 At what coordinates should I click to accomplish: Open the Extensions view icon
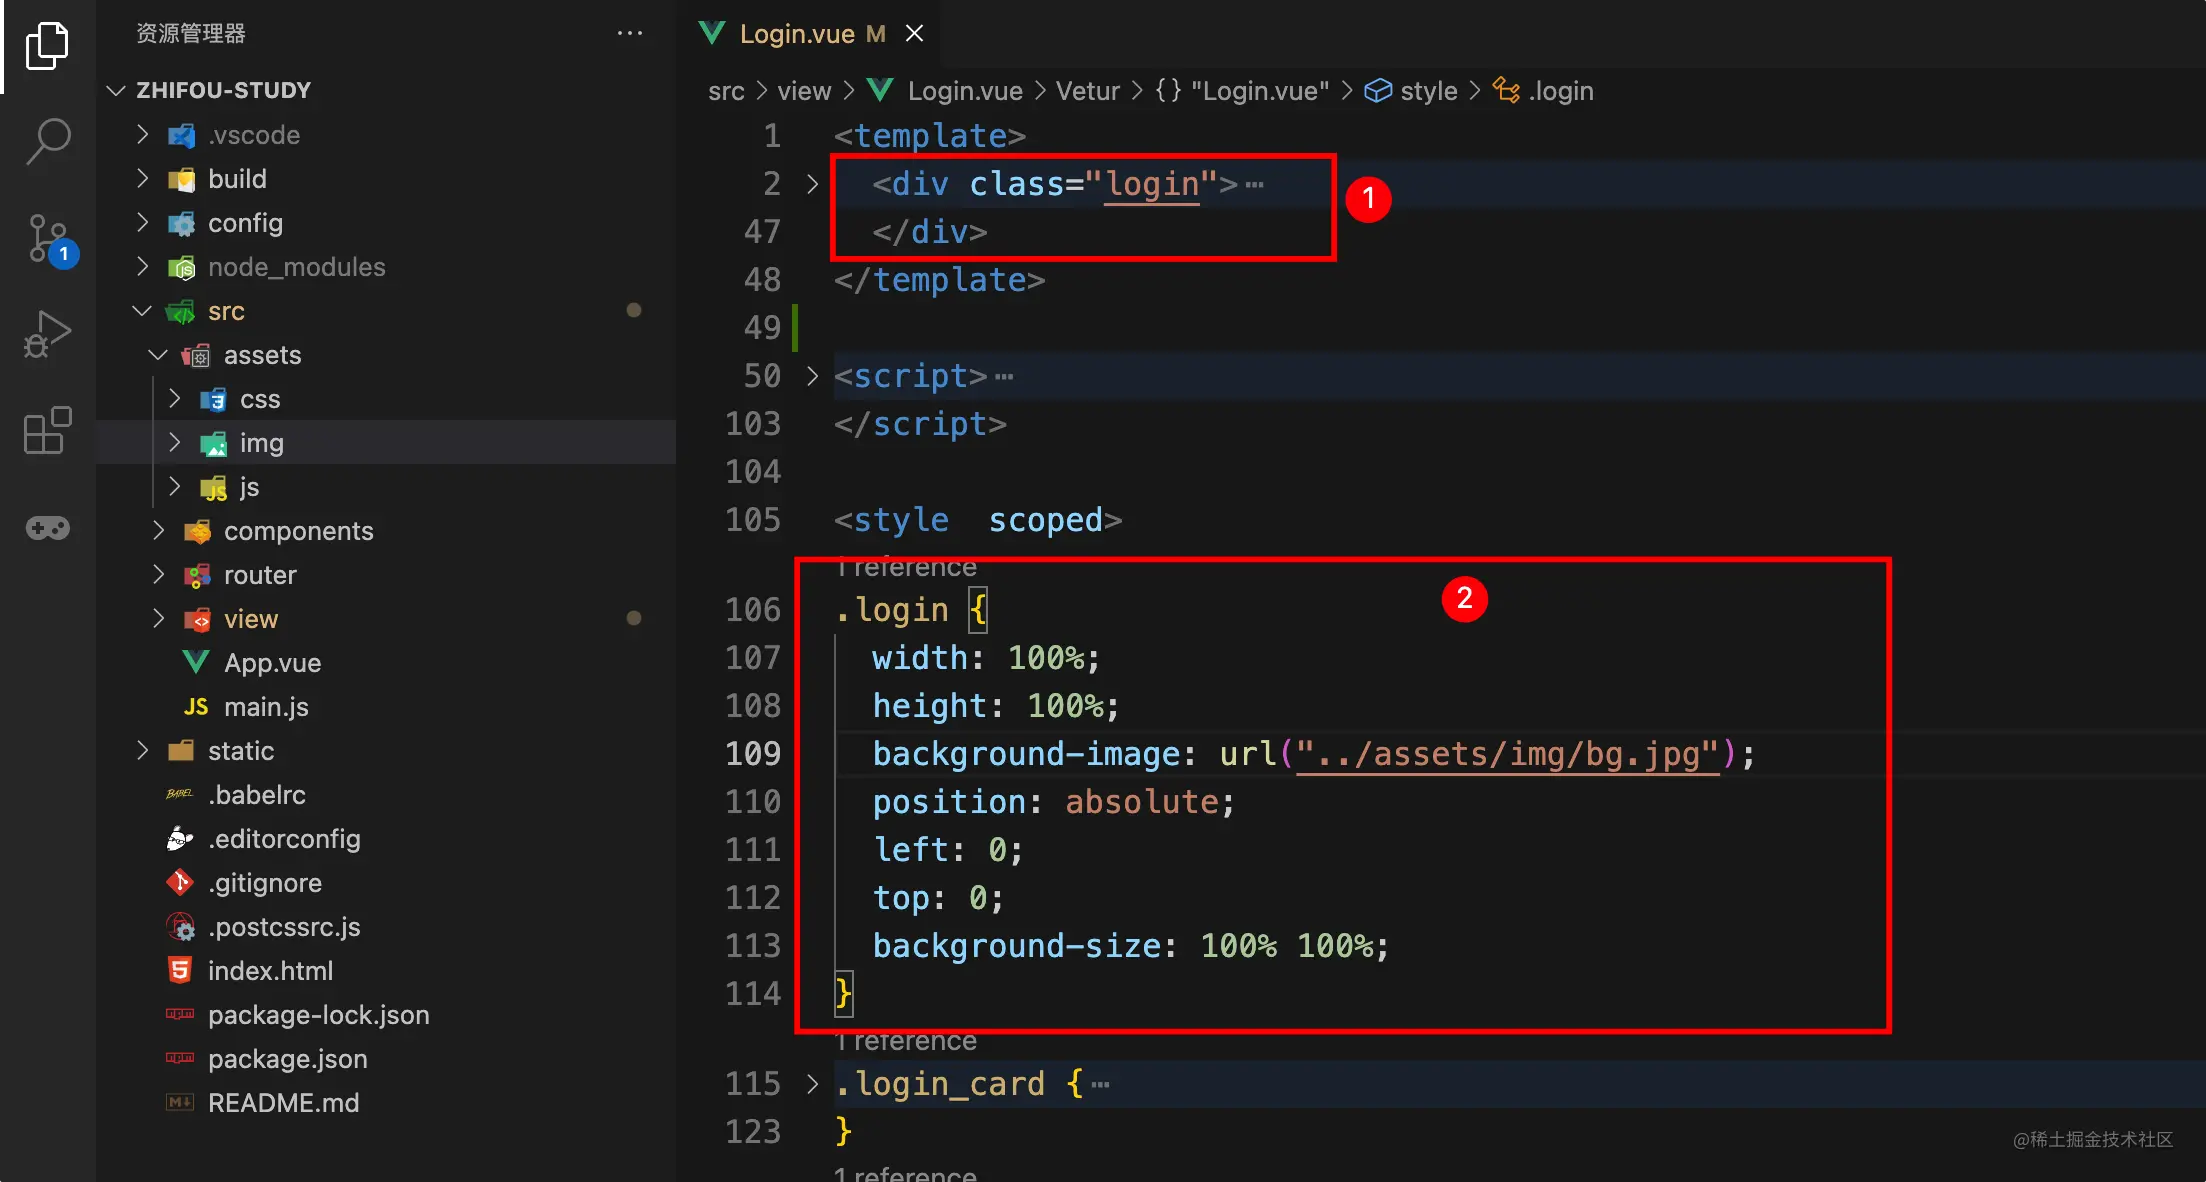pyautogui.click(x=47, y=431)
